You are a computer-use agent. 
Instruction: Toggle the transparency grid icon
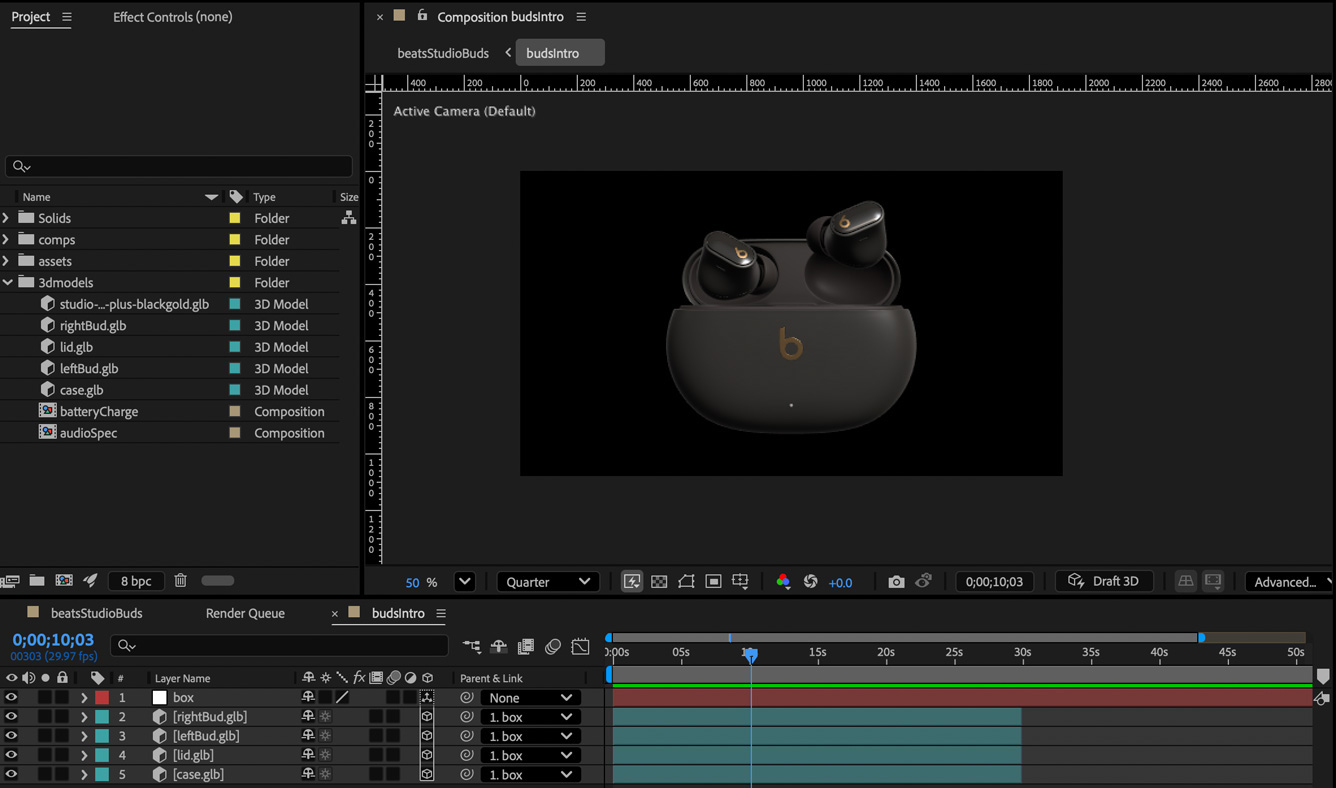(659, 582)
